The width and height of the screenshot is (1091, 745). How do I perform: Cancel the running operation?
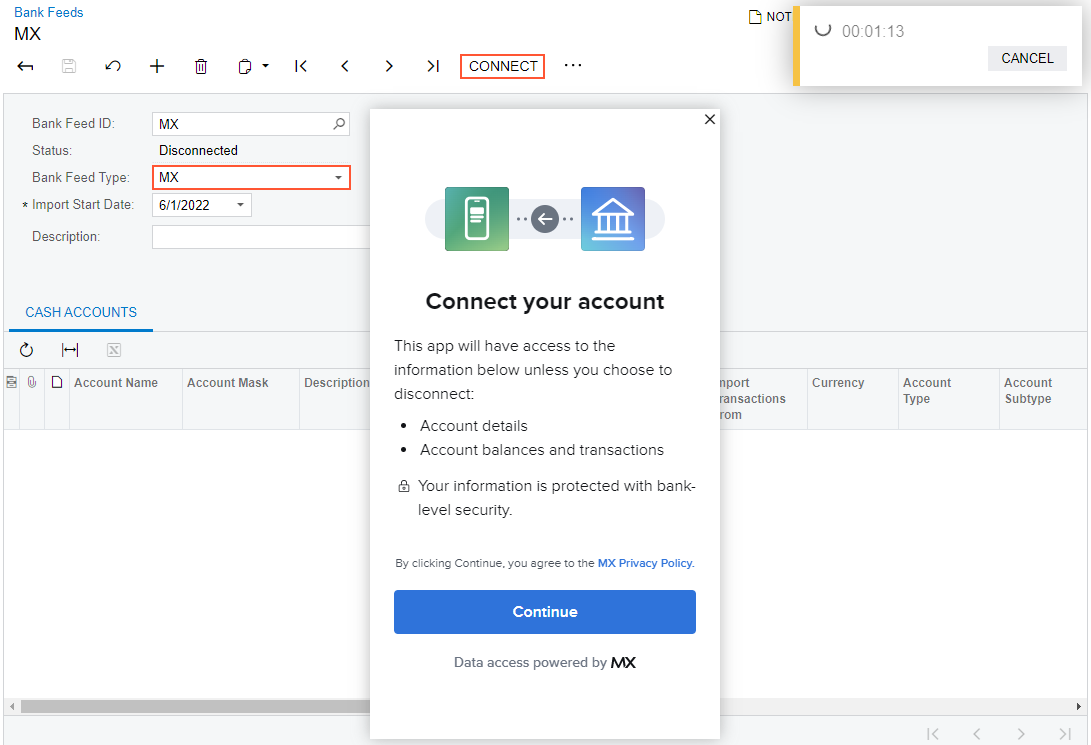click(1027, 58)
